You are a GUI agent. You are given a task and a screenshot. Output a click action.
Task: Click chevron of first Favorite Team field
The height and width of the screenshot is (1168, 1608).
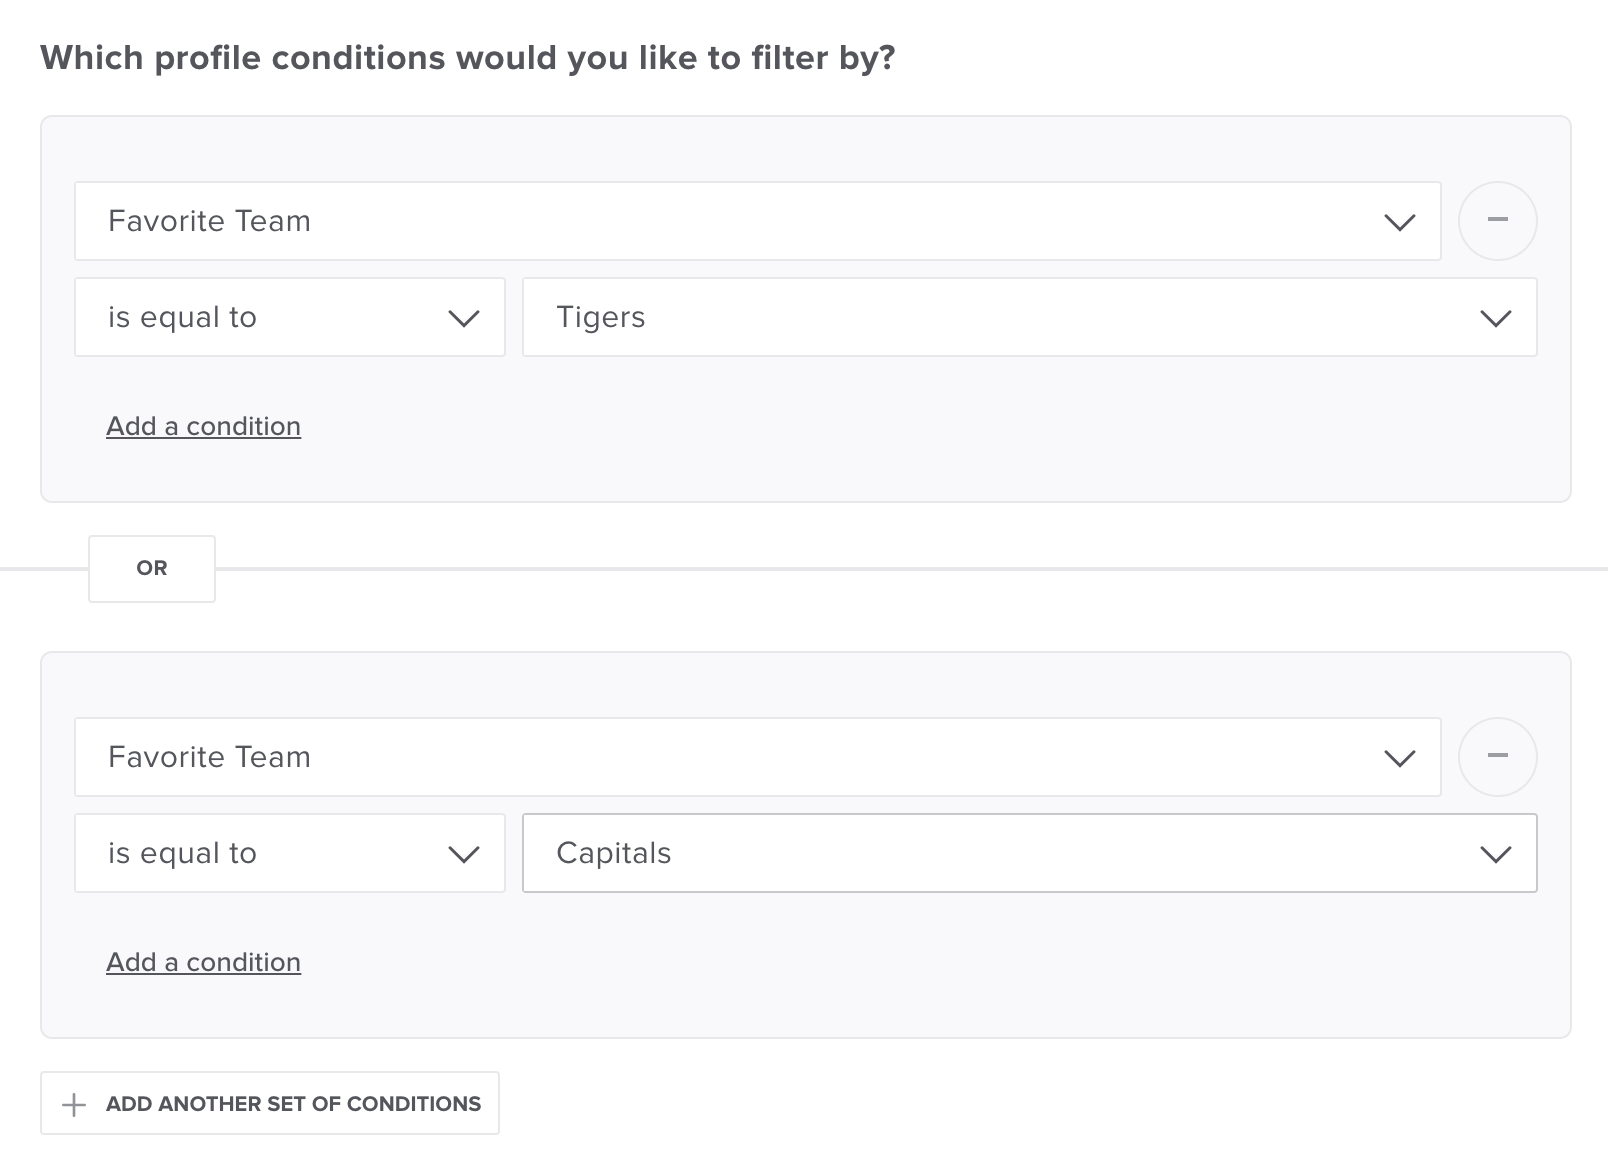coord(1399,222)
